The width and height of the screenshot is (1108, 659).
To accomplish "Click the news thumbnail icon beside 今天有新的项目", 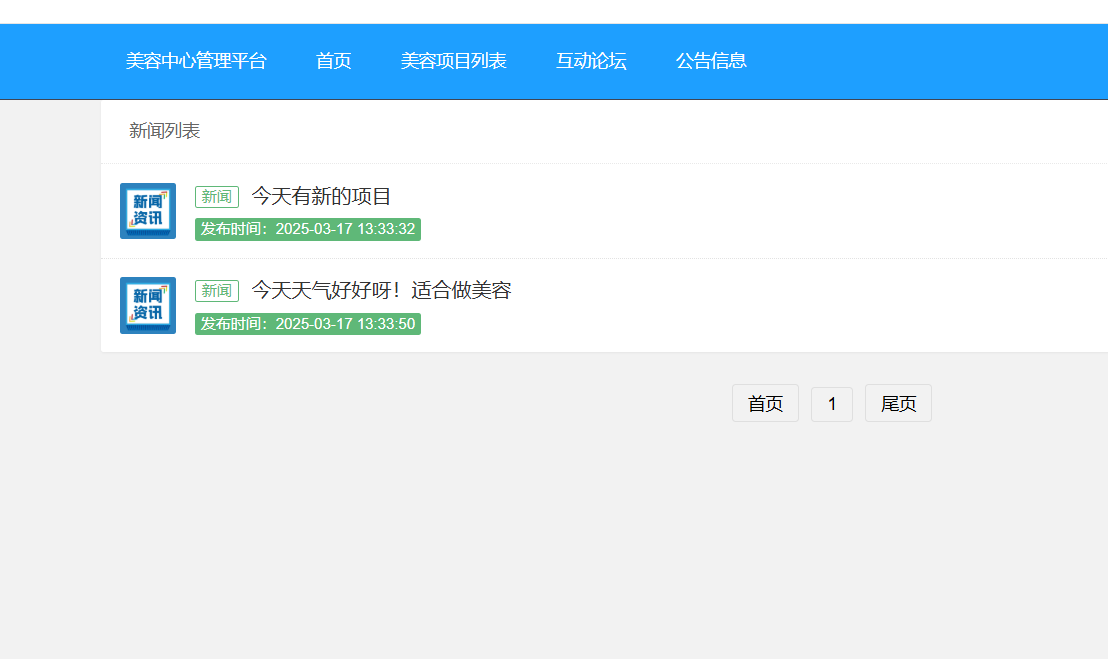I will click(148, 211).
